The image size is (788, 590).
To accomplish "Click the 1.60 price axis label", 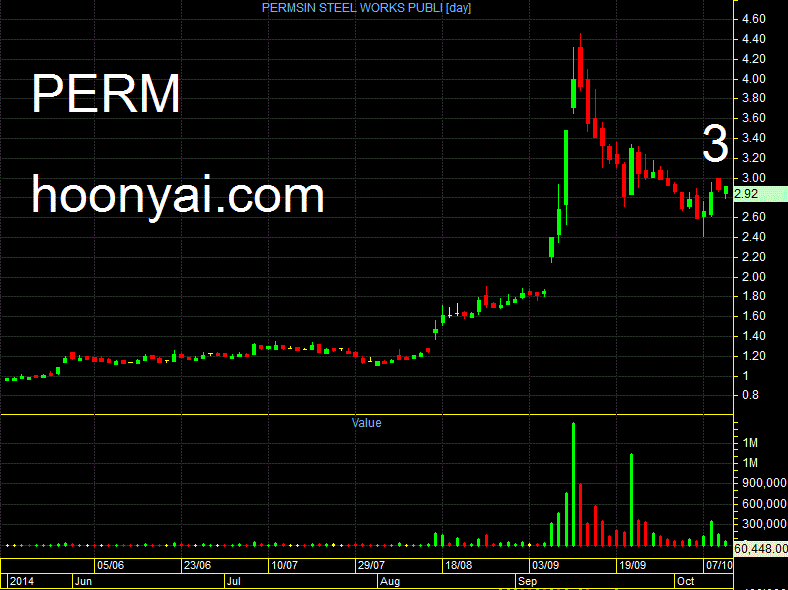I will pos(753,316).
